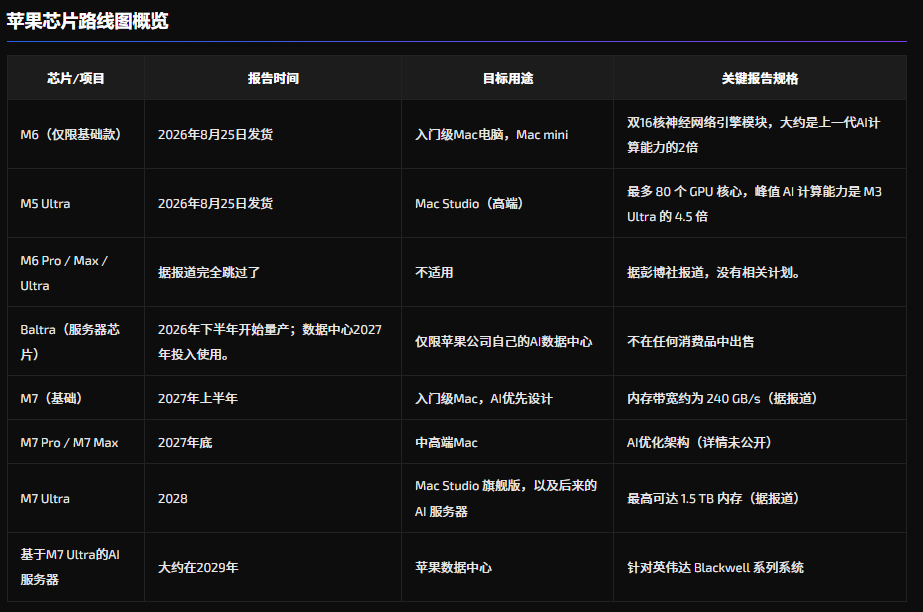Click the 仅限苹果公司自己的AI数据中心 cell

[507, 341]
